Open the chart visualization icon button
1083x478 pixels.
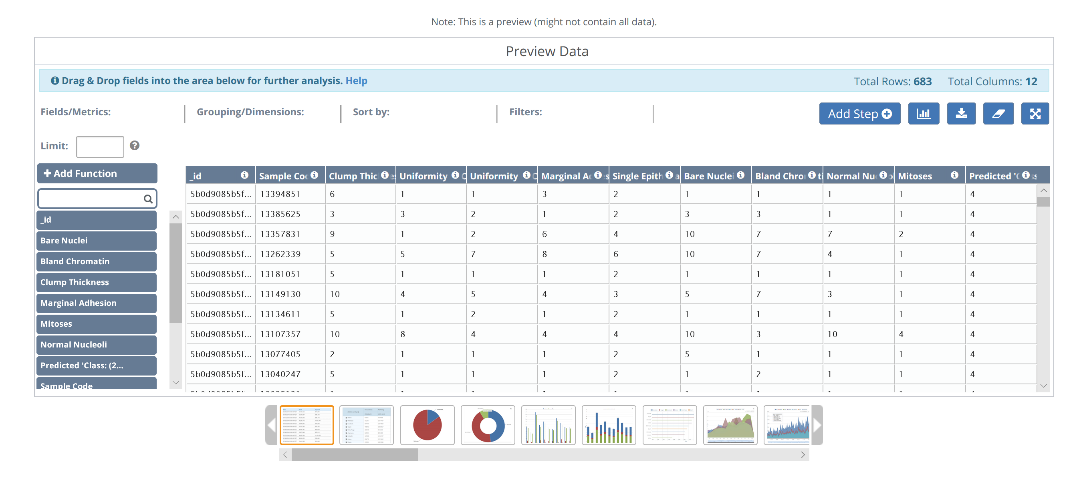pyautogui.click(x=922, y=114)
